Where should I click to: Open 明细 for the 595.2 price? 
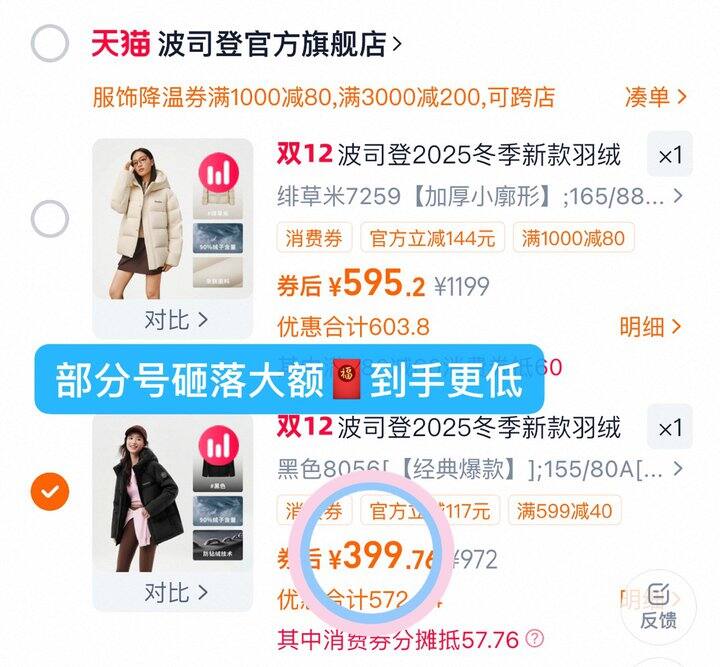(x=650, y=327)
